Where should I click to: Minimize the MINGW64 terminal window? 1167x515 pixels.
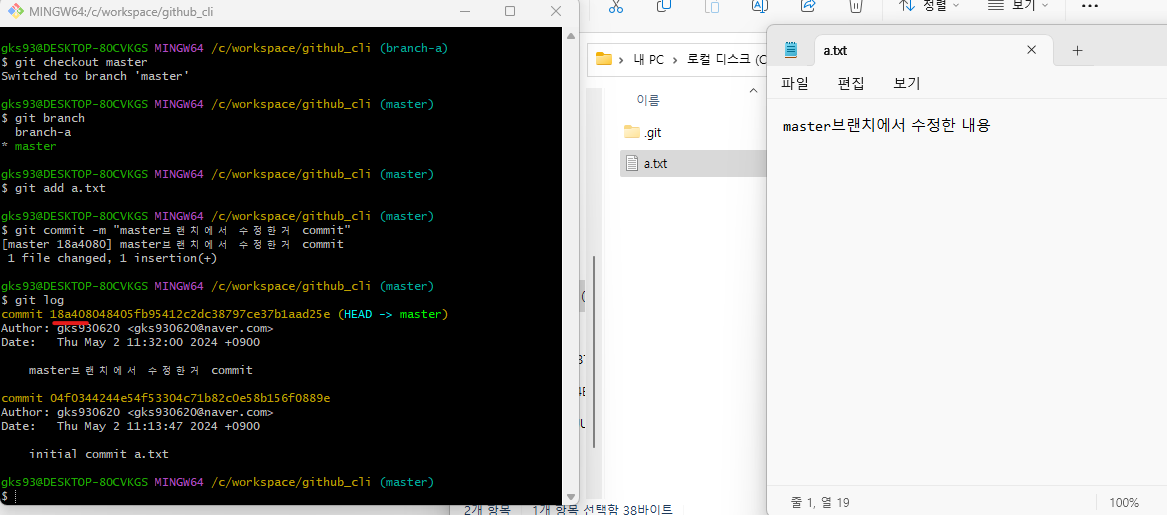click(x=465, y=11)
